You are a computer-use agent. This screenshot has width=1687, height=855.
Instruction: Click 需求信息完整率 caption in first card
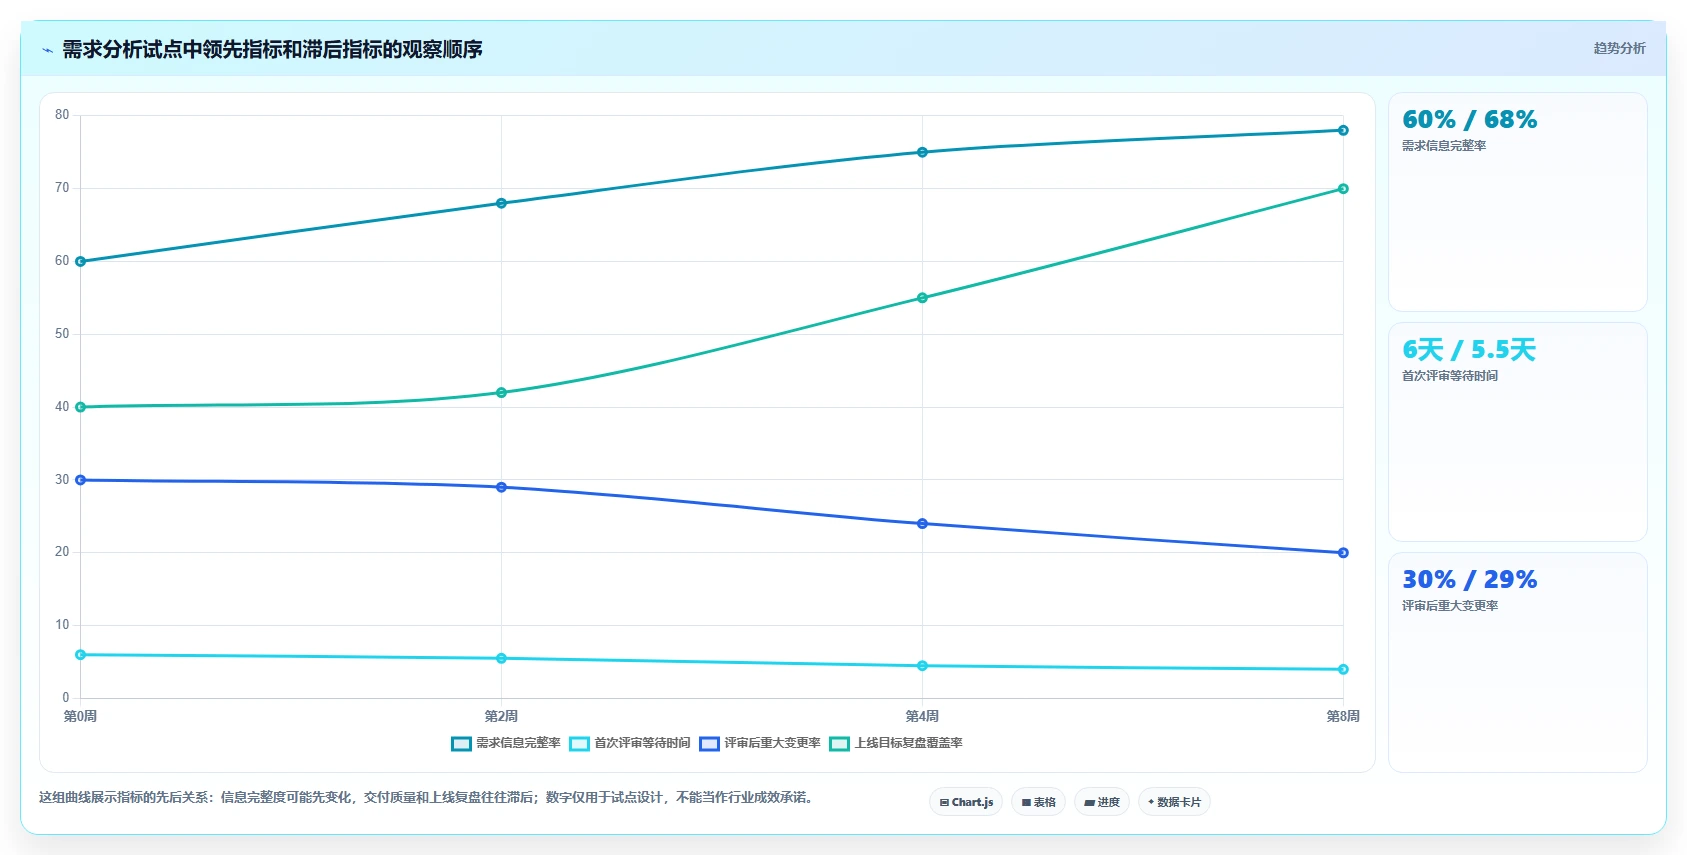tap(1443, 146)
